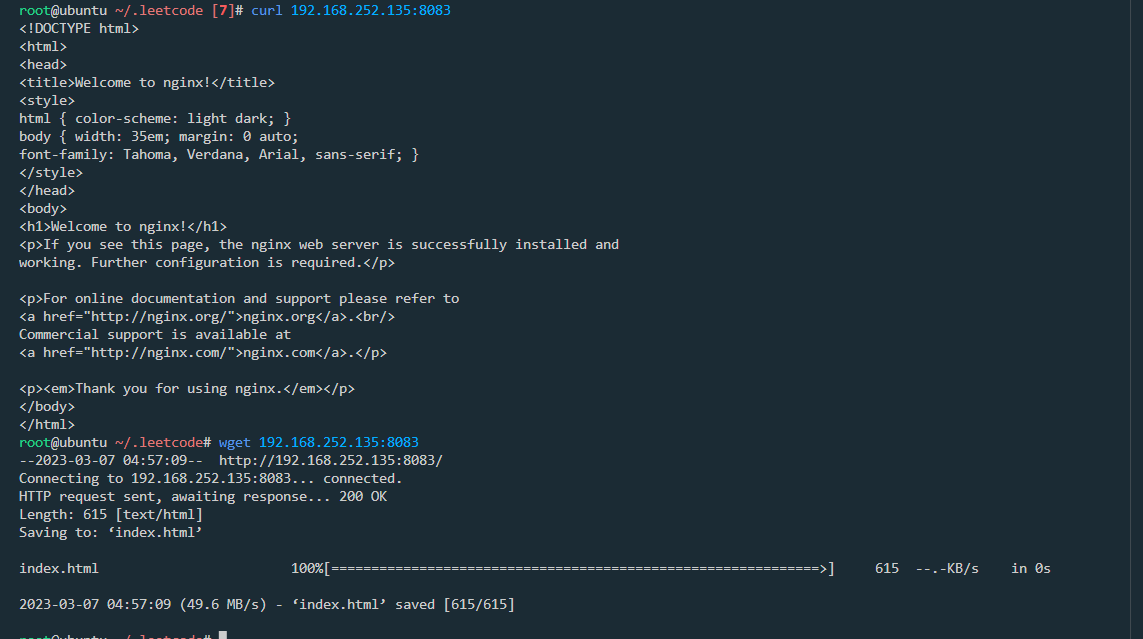
Task: Click the '--.-KB/s' transfer speed value
Action: 947,568
